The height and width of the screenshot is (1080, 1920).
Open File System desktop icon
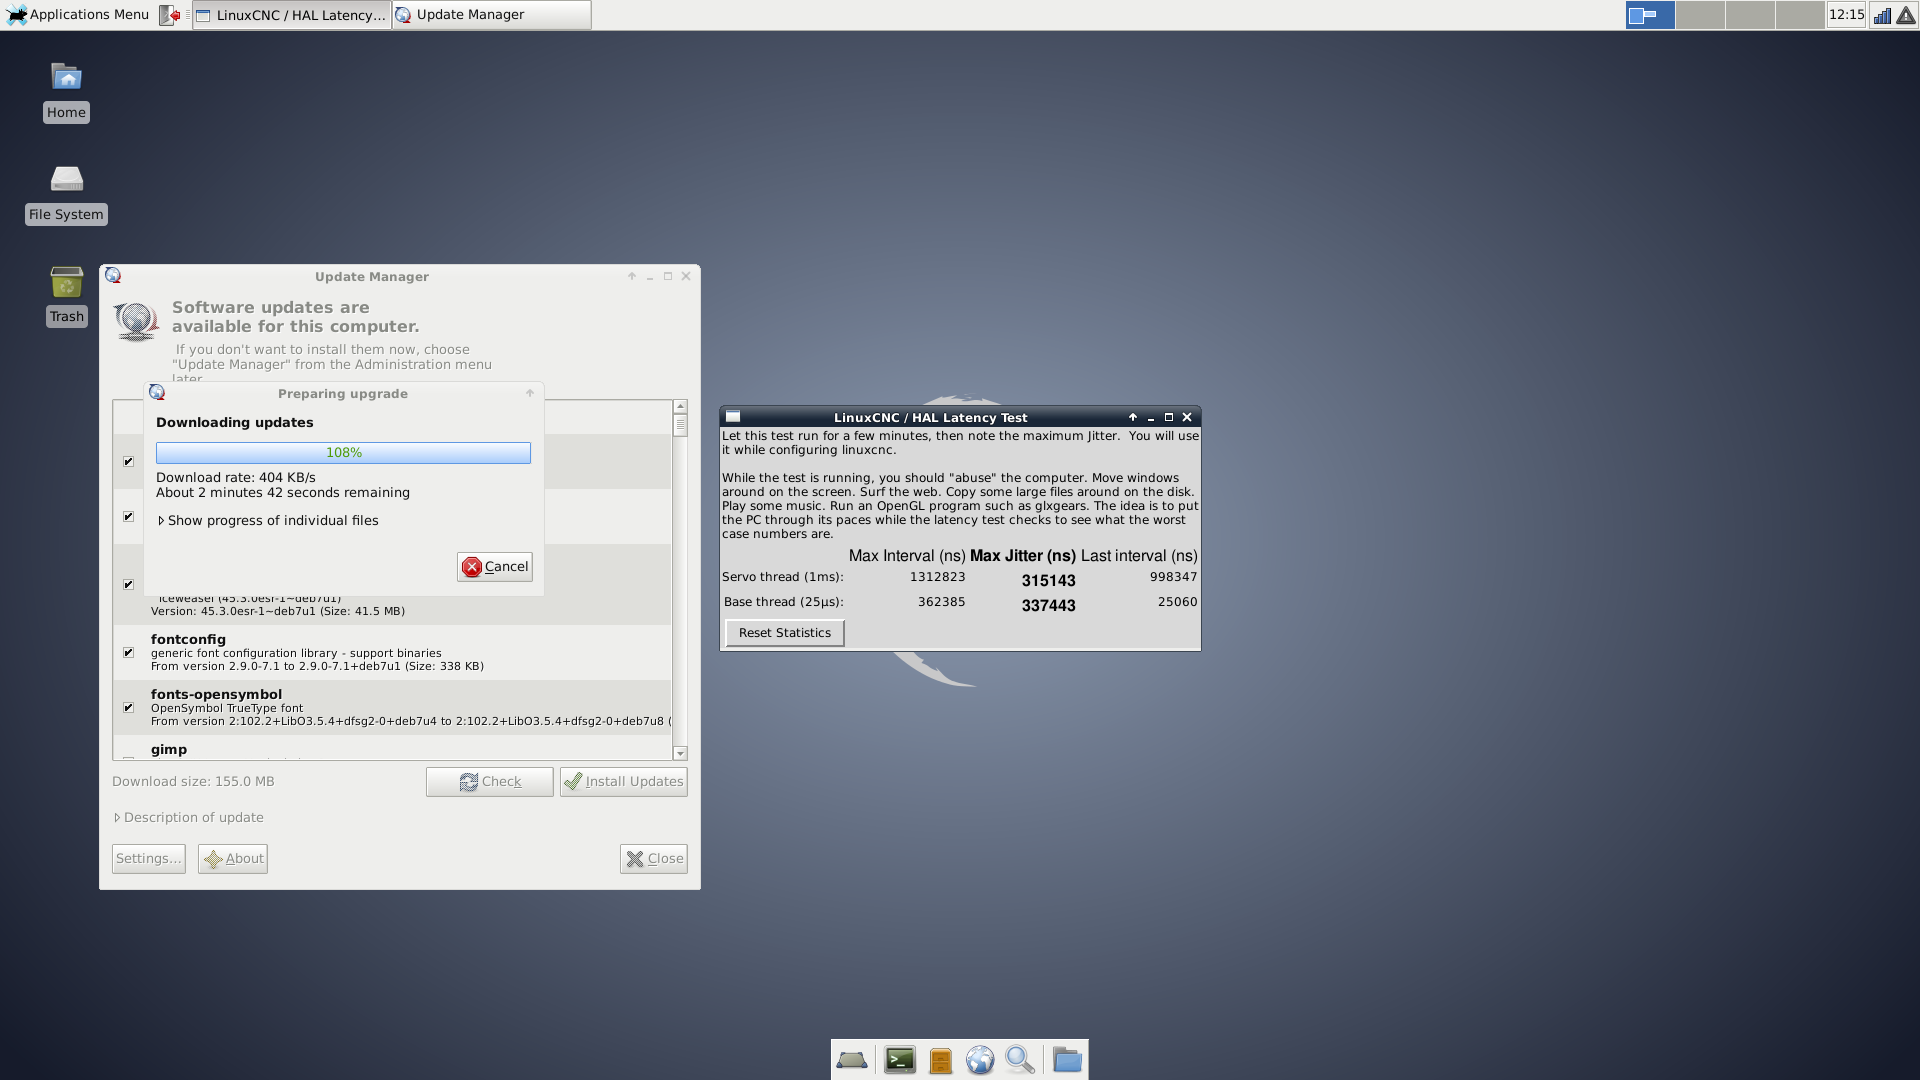click(66, 180)
